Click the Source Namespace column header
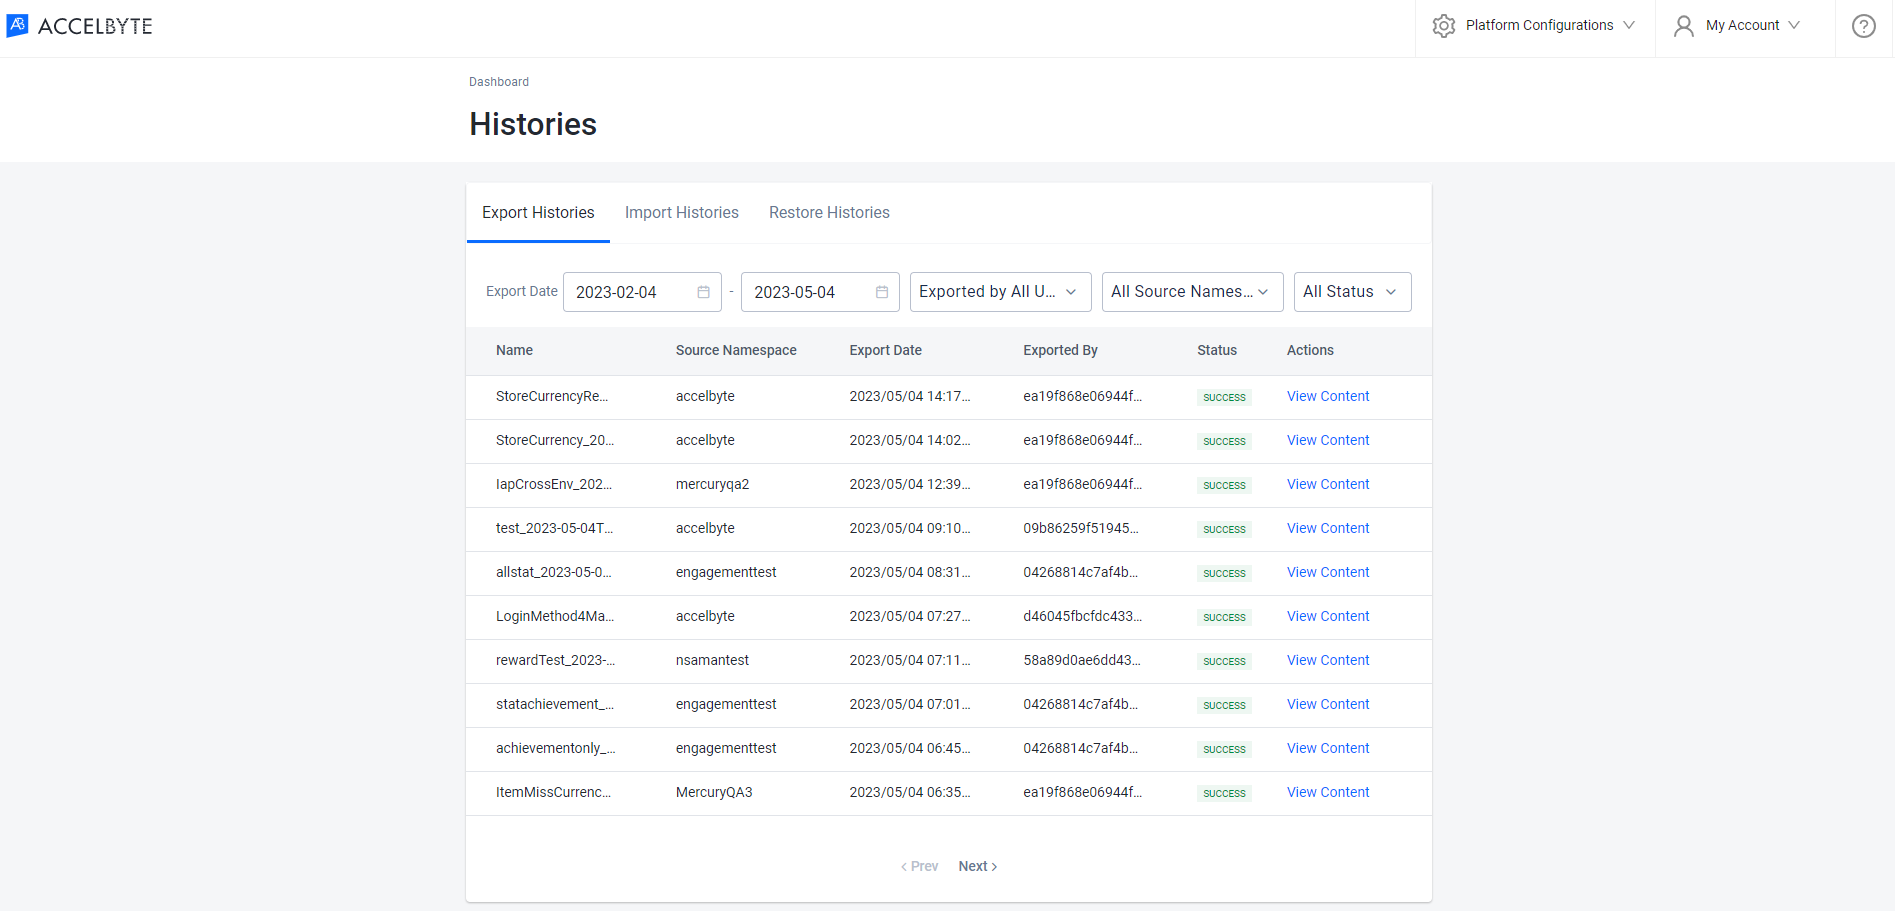This screenshot has height=911, width=1895. click(736, 351)
